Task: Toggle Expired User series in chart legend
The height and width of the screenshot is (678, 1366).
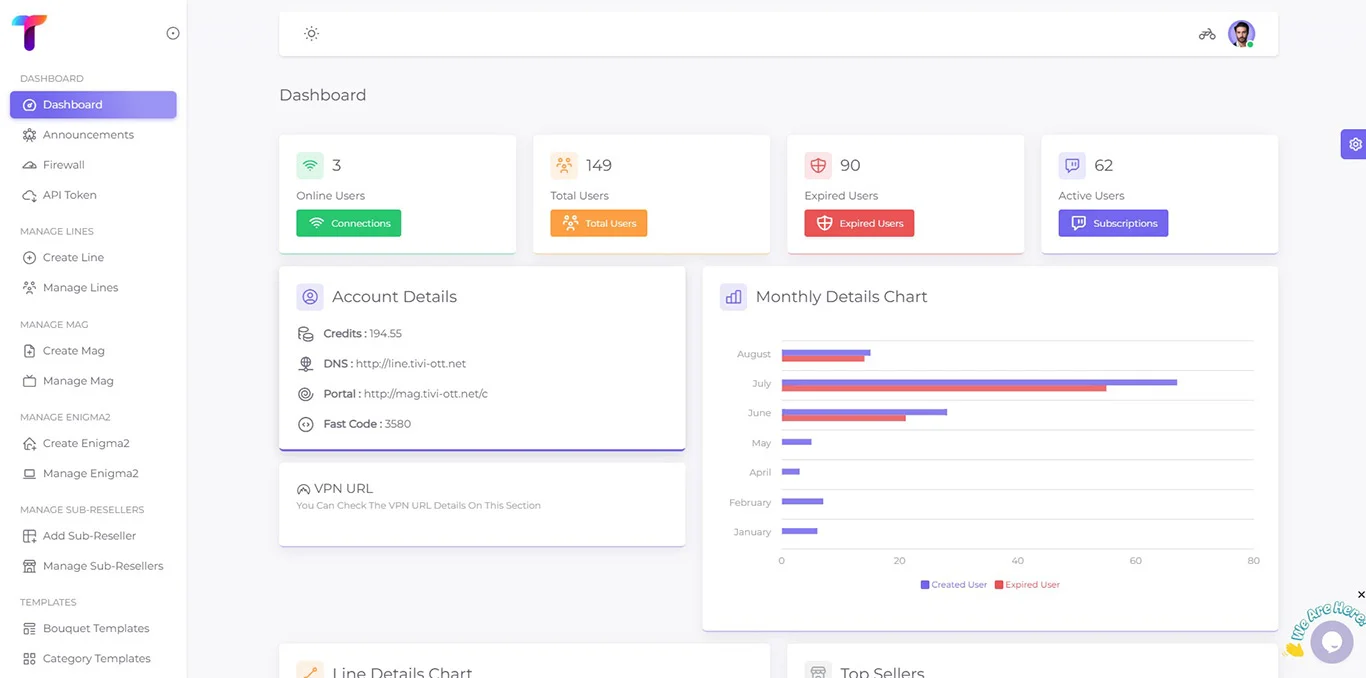Action: [x=1027, y=585]
